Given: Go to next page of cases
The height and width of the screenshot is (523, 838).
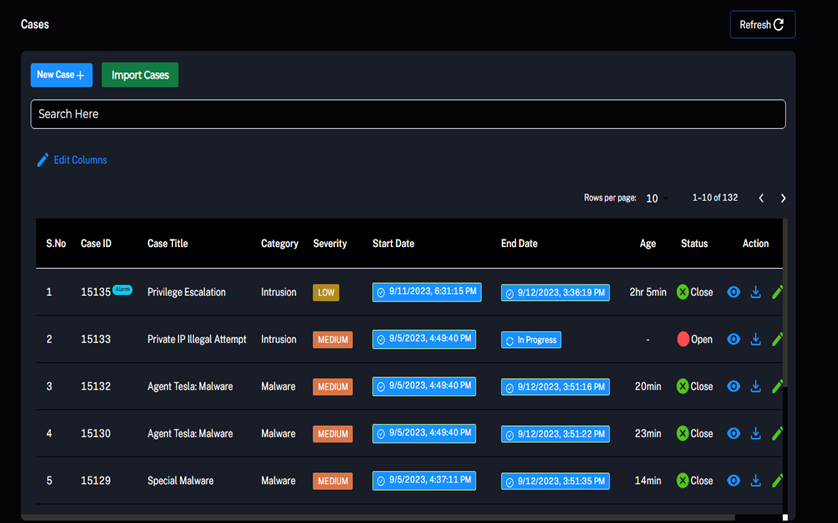Looking at the screenshot, I should pyautogui.click(x=783, y=198).
